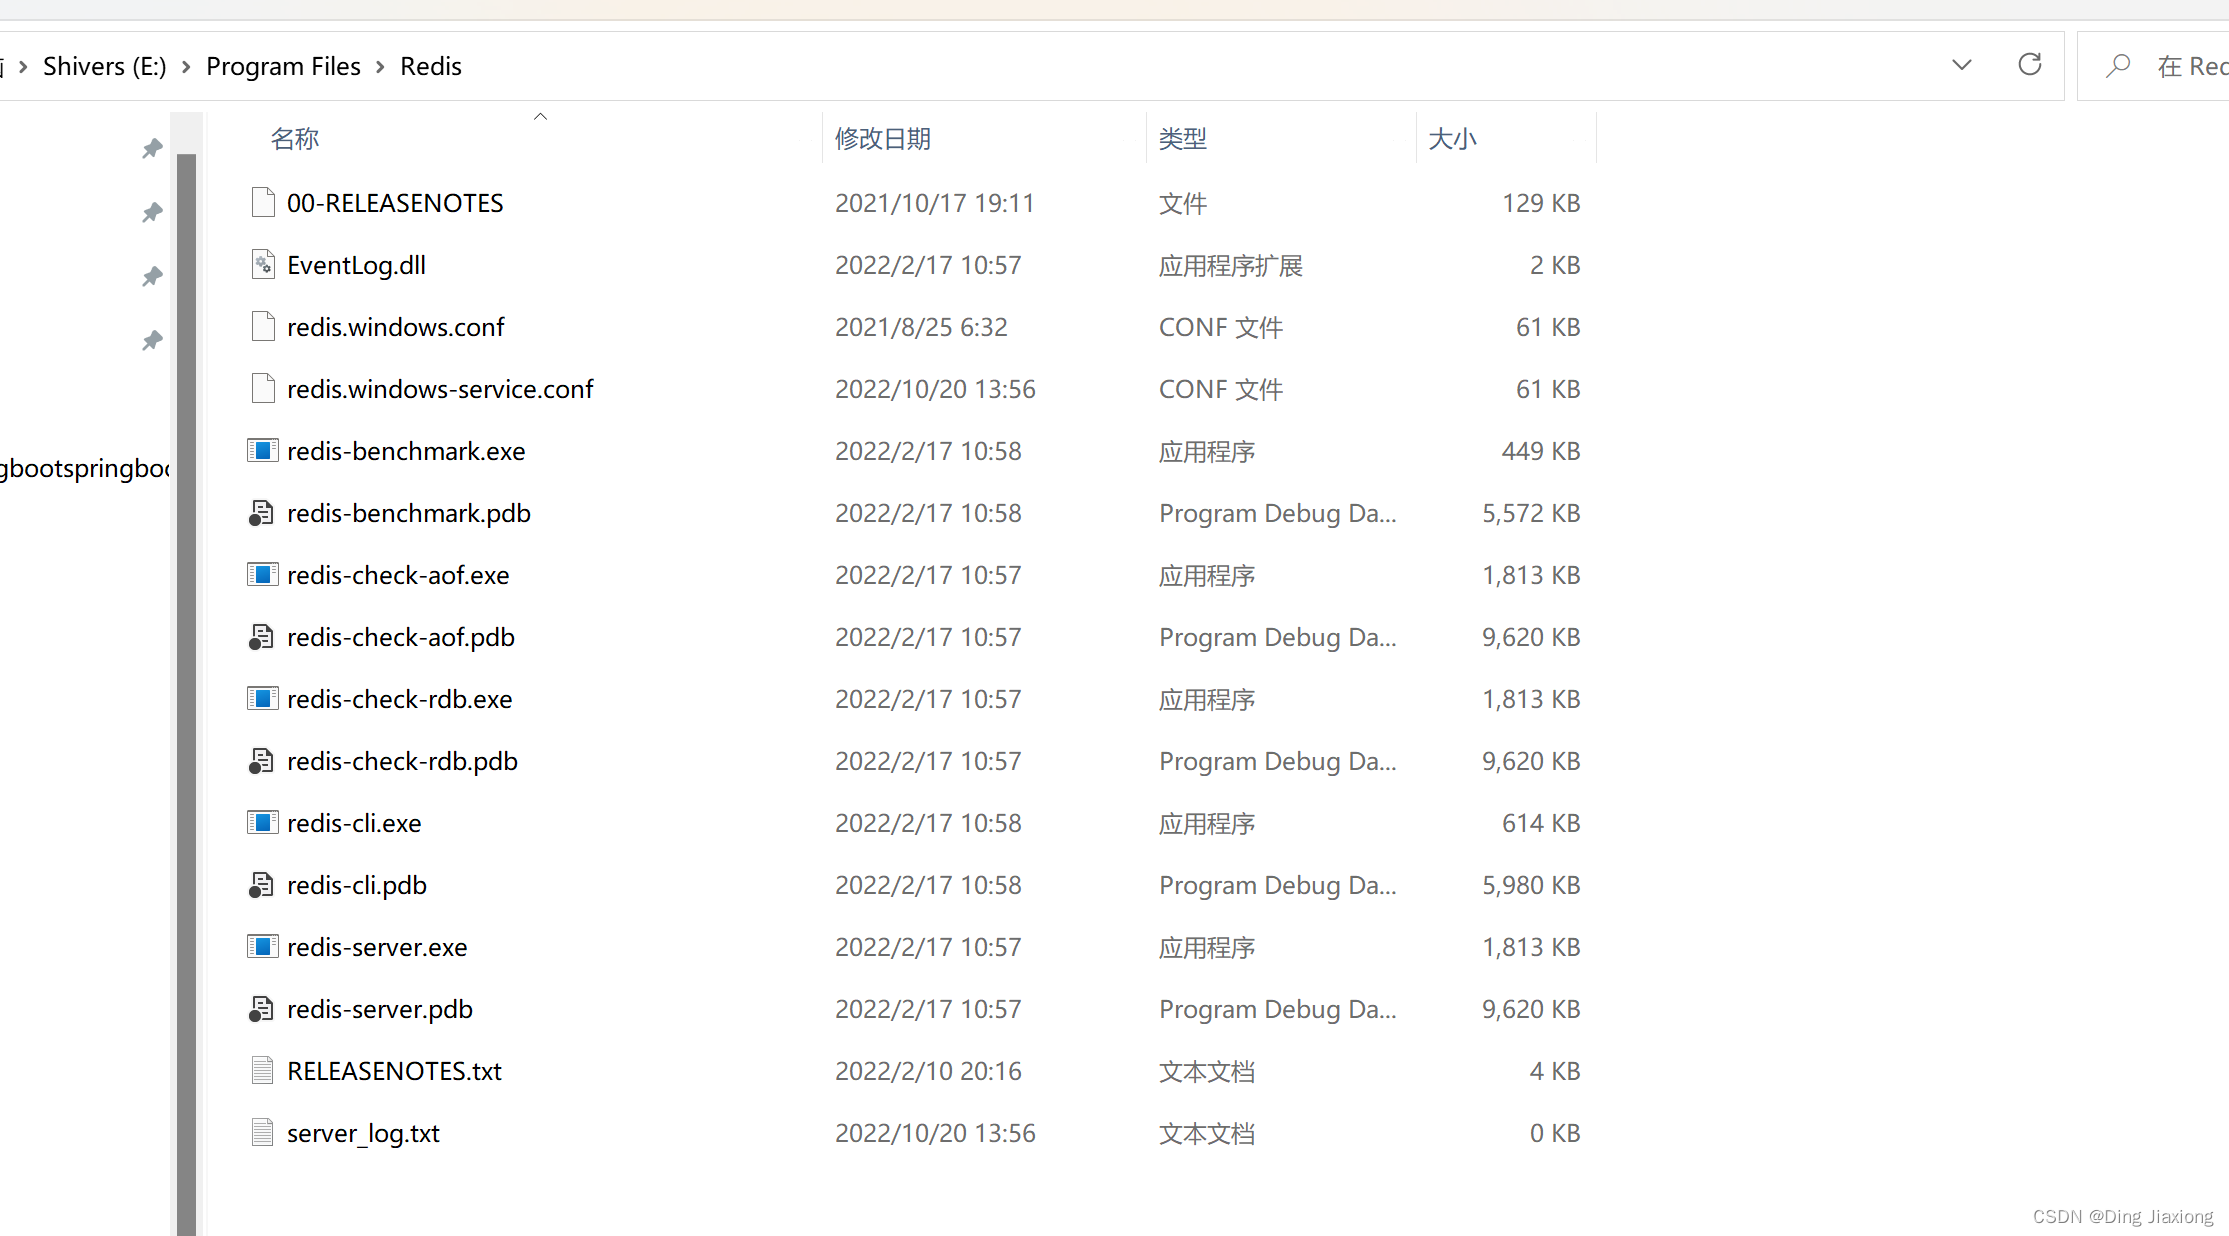Viewport: 2229px width, 1236px height.
Task: Select file name EventLog.dll
Action: (356, 265)
